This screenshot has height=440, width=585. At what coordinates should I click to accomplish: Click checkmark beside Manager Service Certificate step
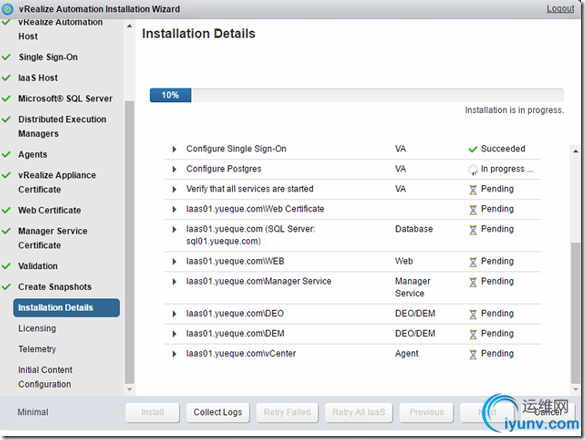click(6, 231)
